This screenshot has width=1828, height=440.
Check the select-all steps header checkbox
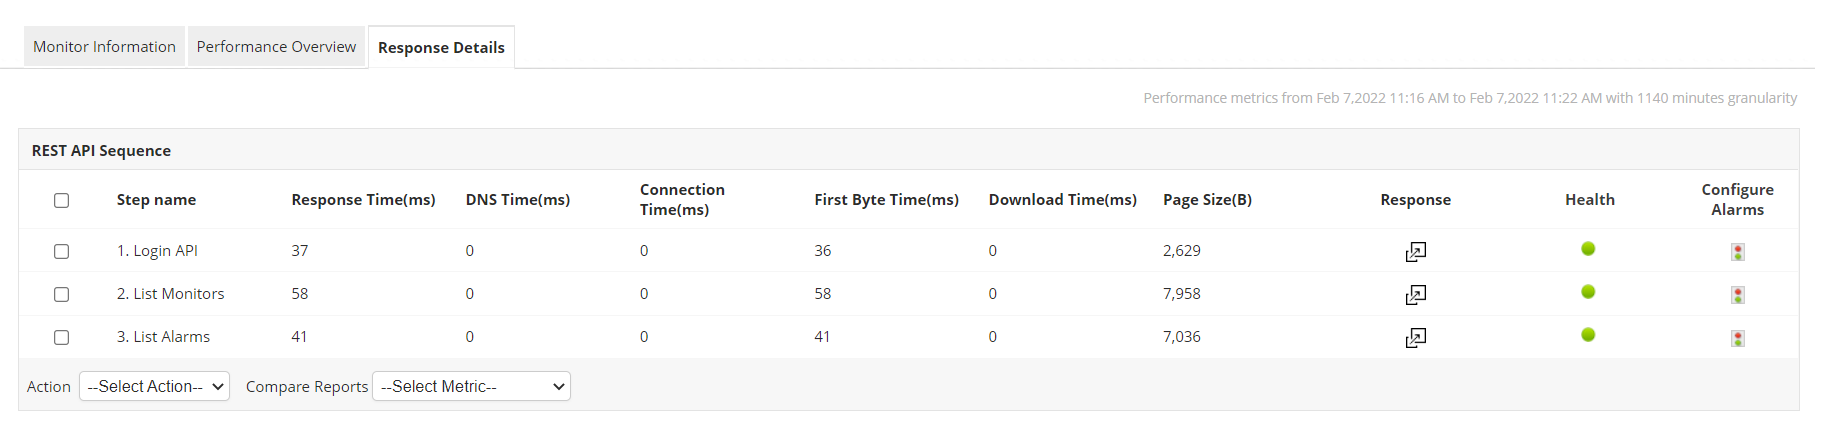click(62, 200)
